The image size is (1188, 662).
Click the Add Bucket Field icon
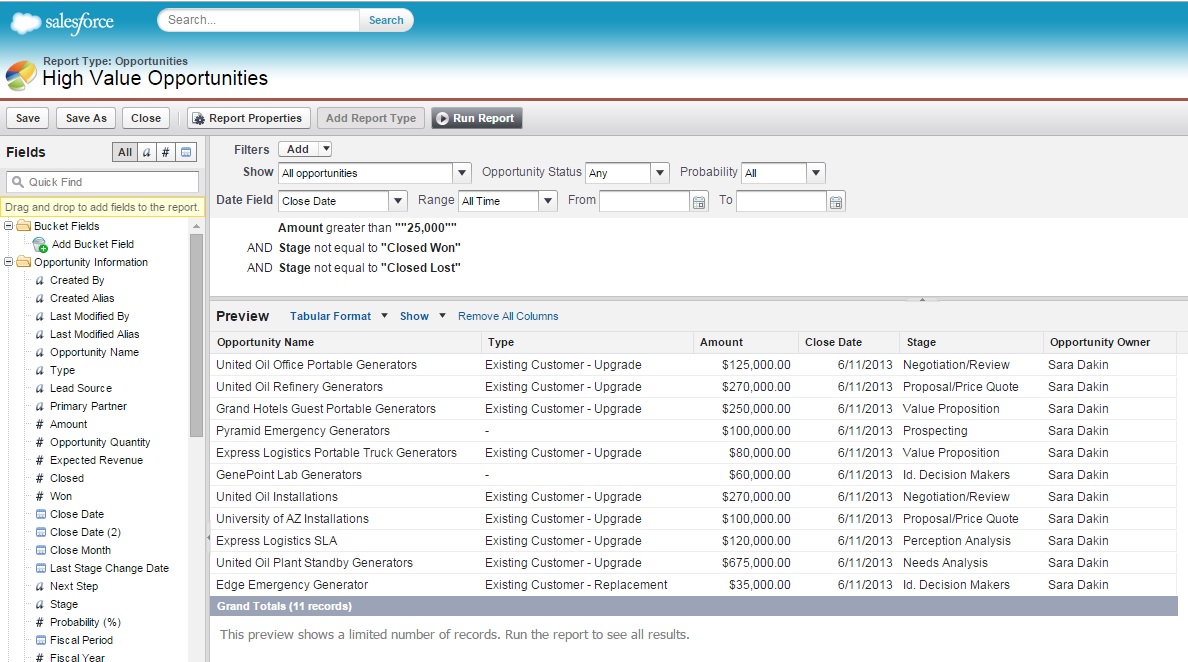point(40,245)
